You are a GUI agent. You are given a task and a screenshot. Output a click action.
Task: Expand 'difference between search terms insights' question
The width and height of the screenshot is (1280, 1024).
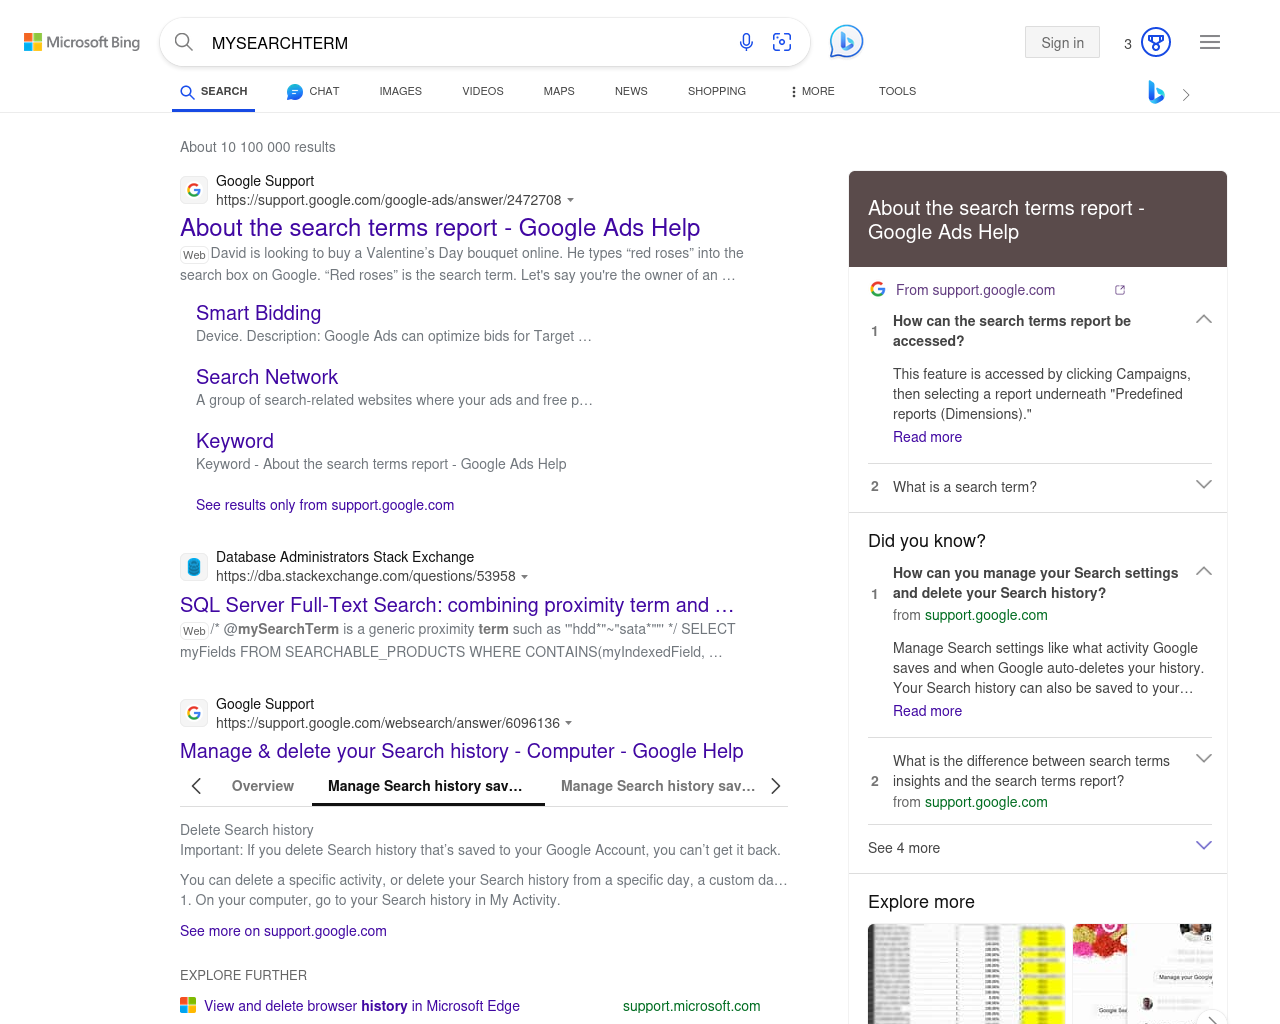coord(1204,758)
